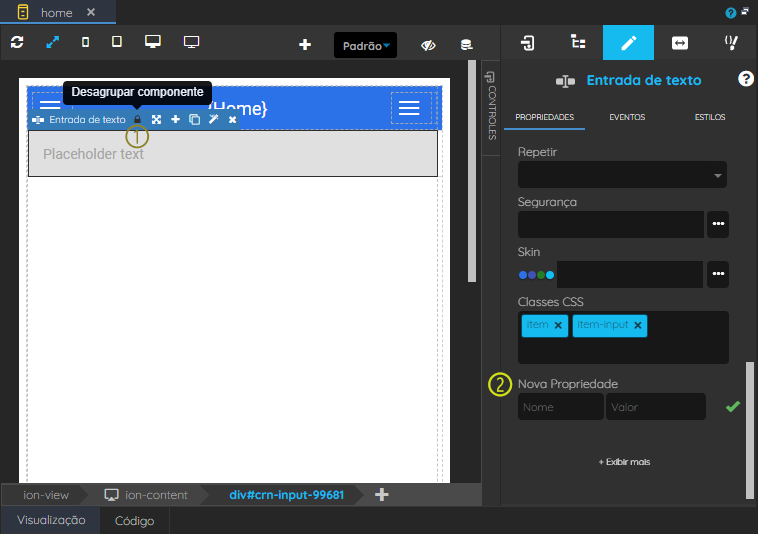Viewport: 758px width, 534px height.
Task: Click the properties panel vertical scrollbar
Action: pos(750,430)
